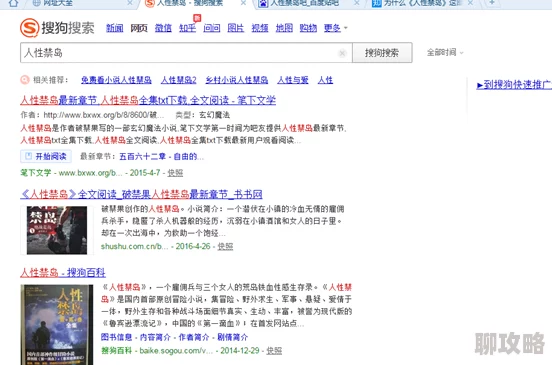The width and height of the screenshot is (552, 365).
Task: Click the 搜狗搜索 search button
Action: click(382, 53)
